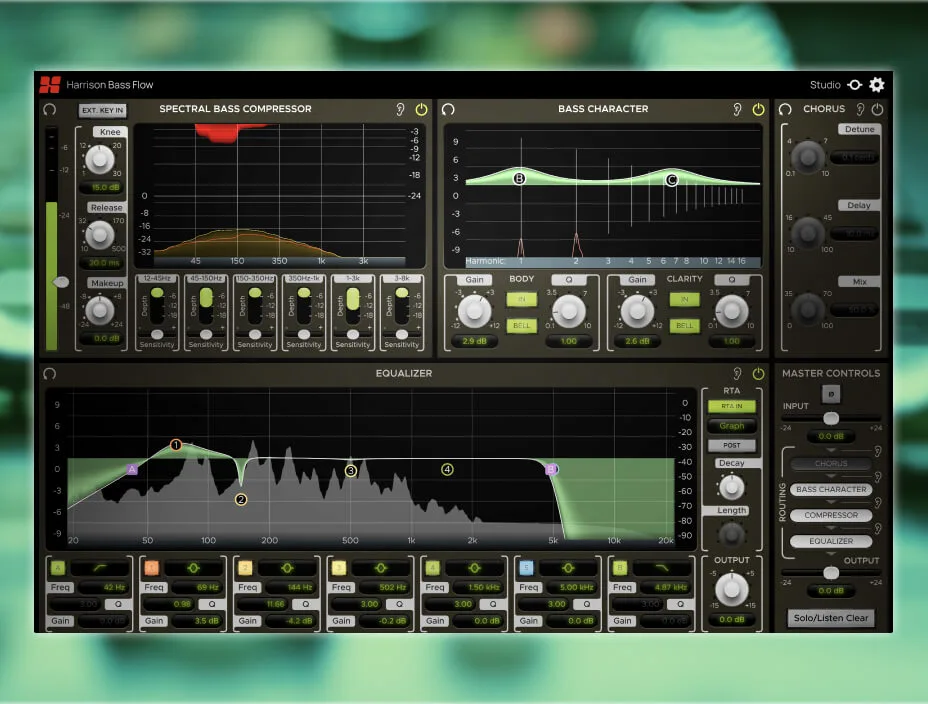Select the BASS CHARACTER routing block

(831, 490)
